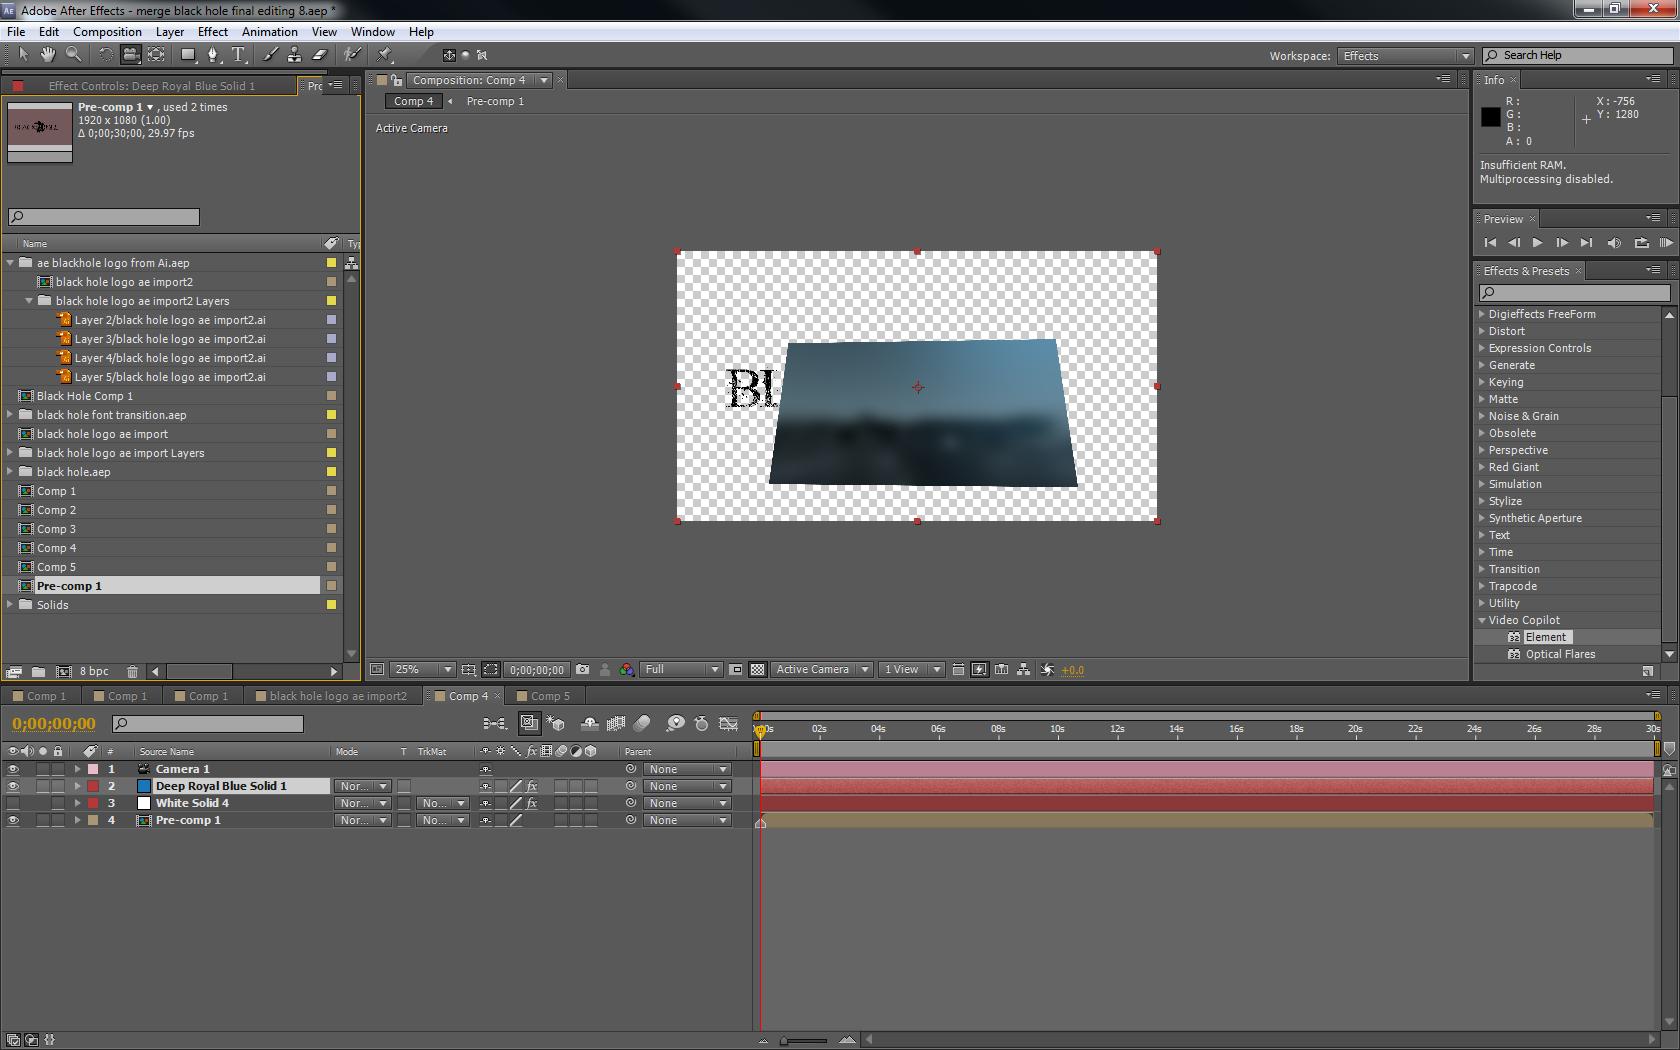Select the Pan Behind anchor point tool
This screenshot has width=1680, height=1050.
[156, 55]
